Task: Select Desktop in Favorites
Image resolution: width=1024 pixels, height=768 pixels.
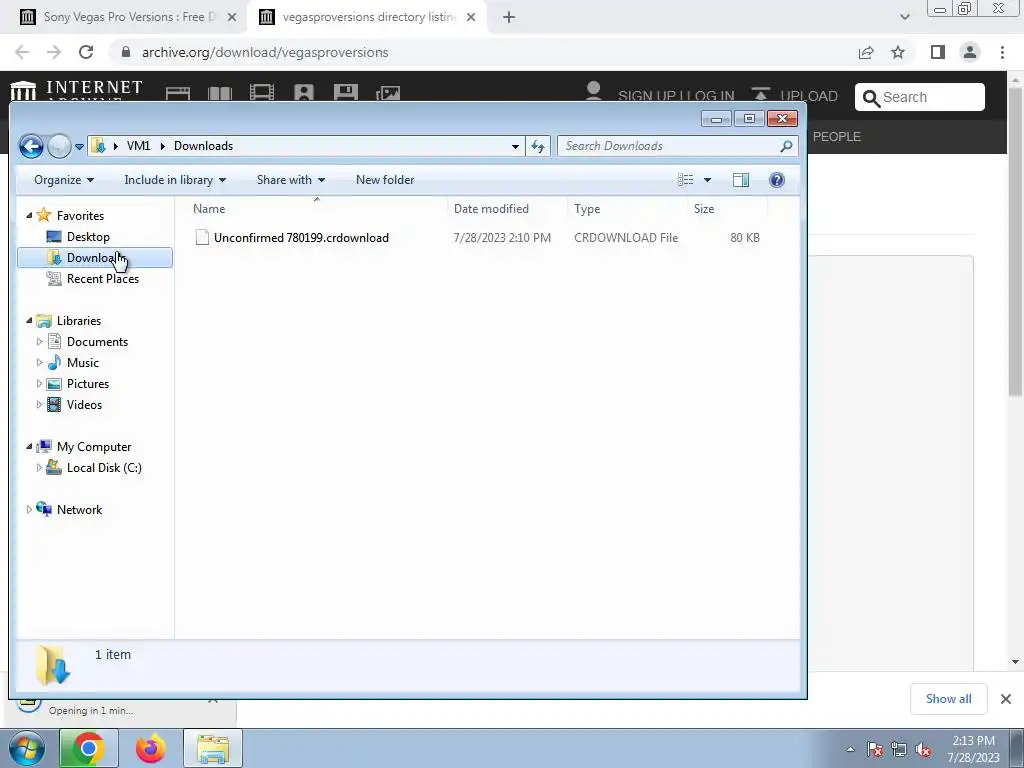Action: coord(88,237)
